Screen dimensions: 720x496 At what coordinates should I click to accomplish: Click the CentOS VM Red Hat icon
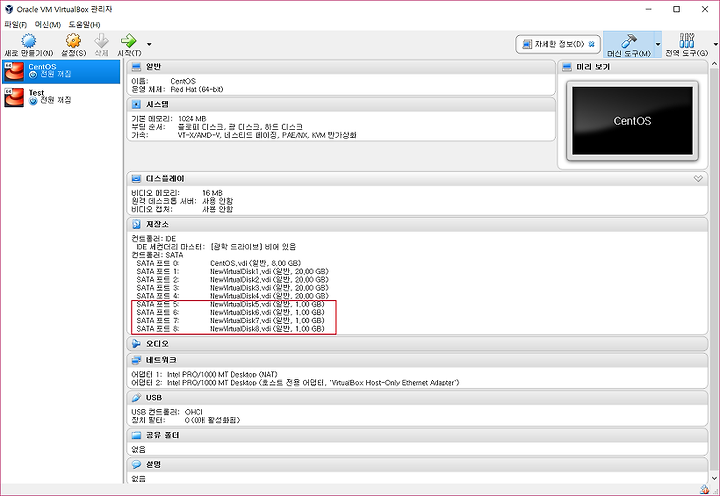(x=14, y=71)
